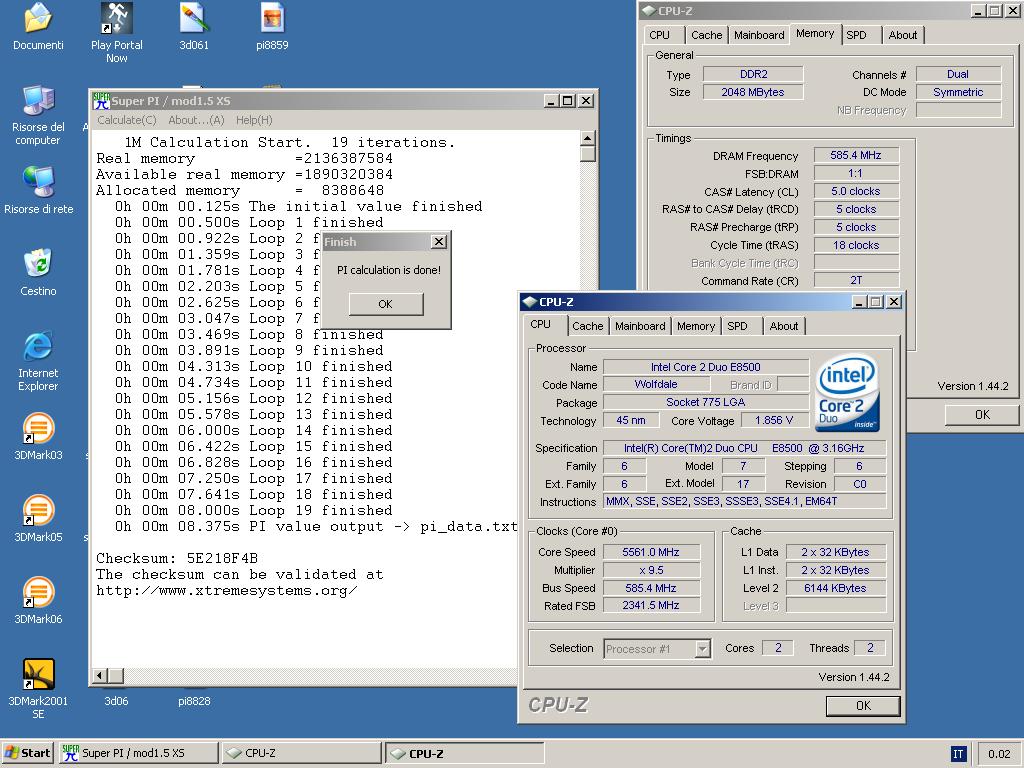Launch Internet Explorer from desktop

point(38,346)
